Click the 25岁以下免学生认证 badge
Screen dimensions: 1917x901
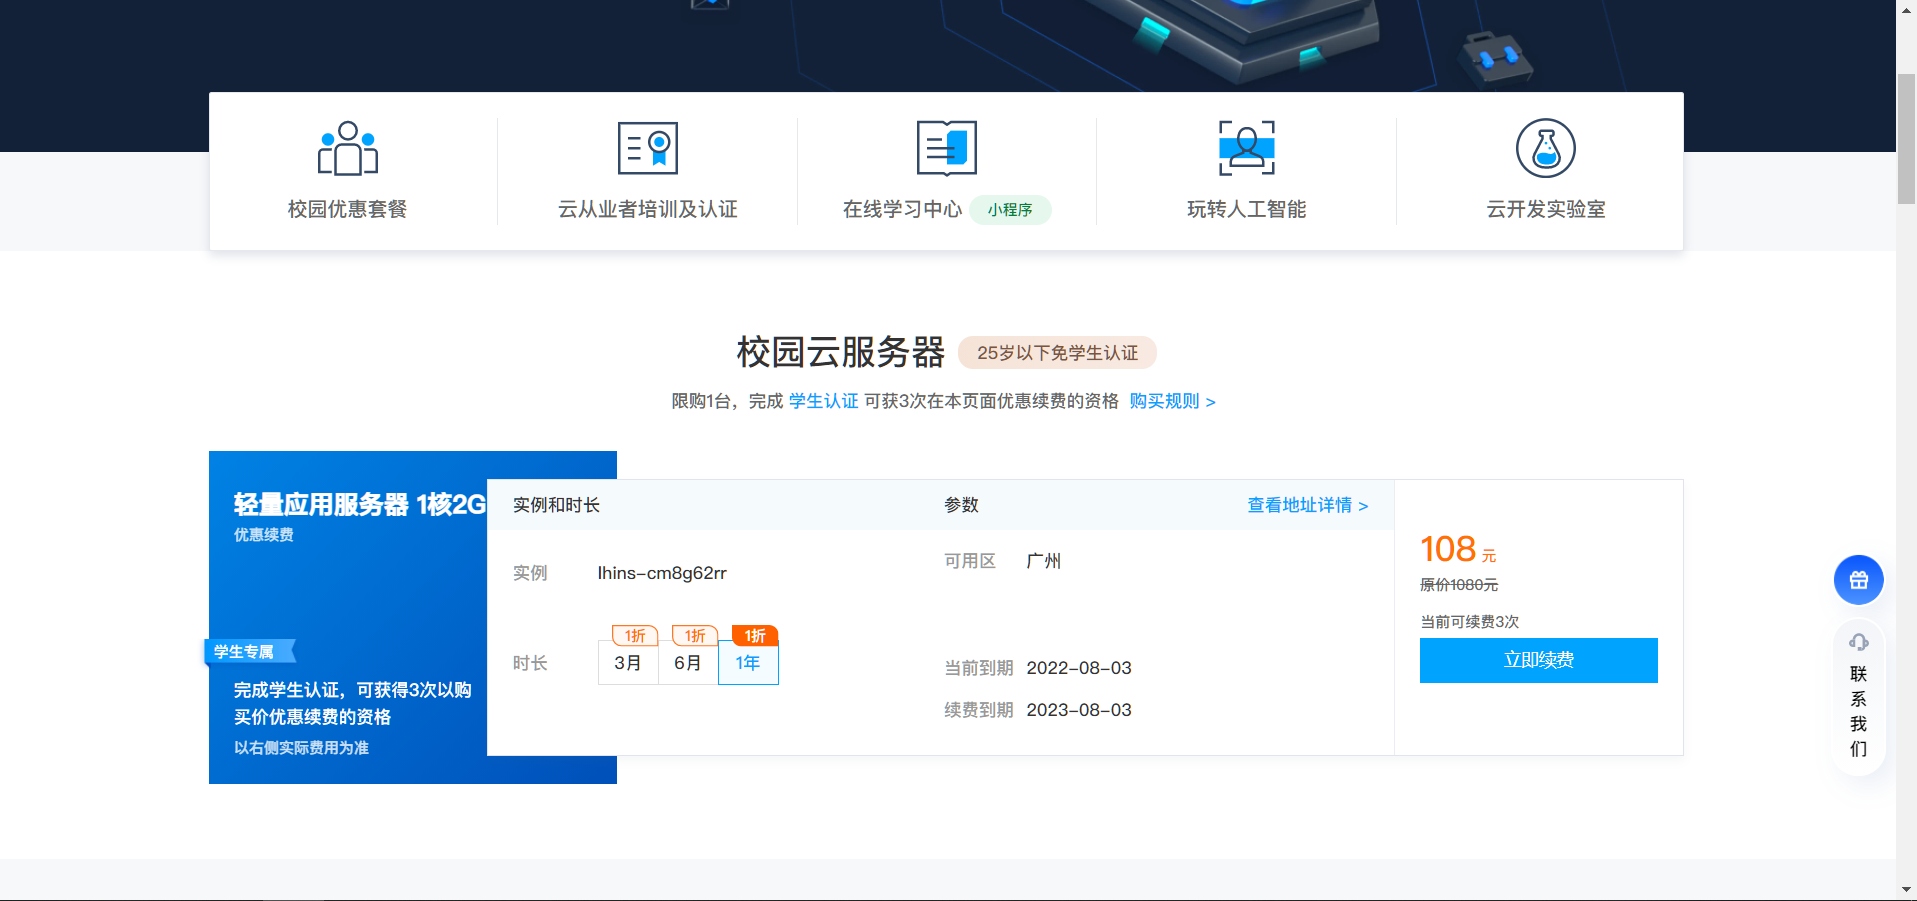click(x=1057, y=353)
